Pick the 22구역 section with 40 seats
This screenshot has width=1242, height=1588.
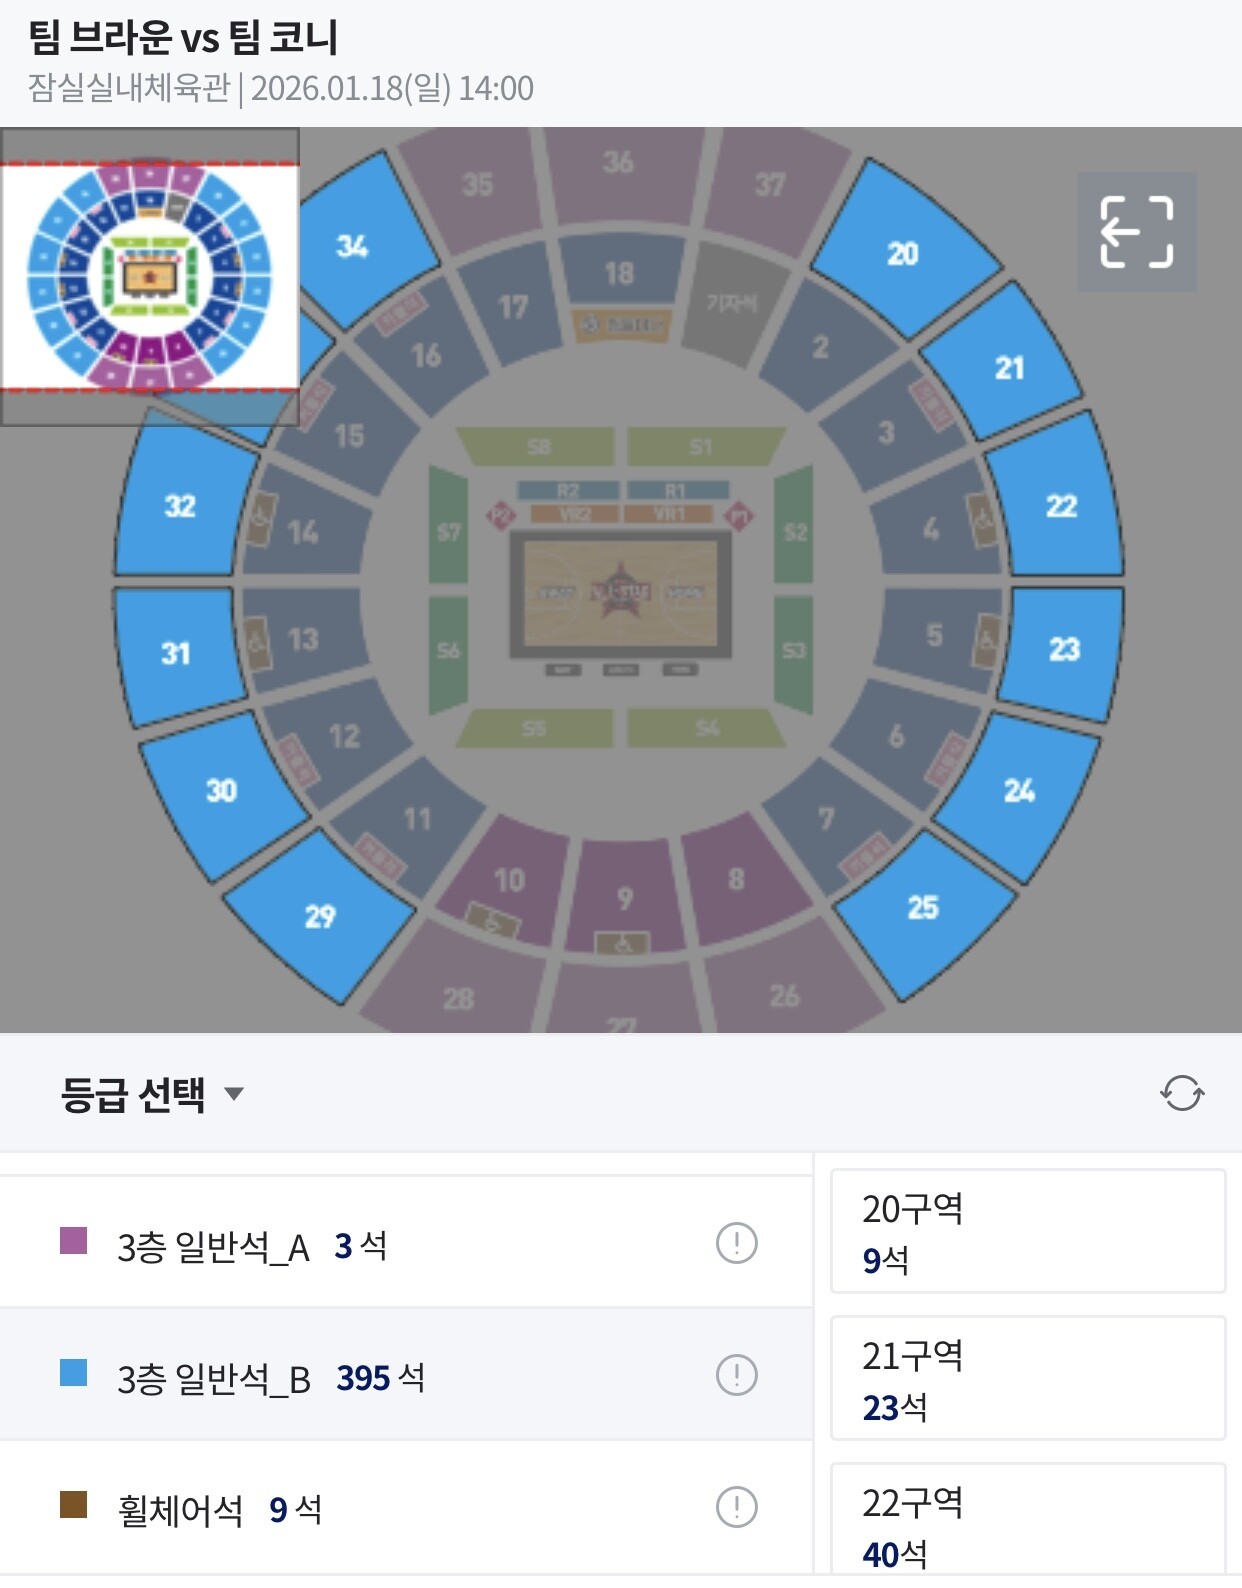(1028, 1520)
